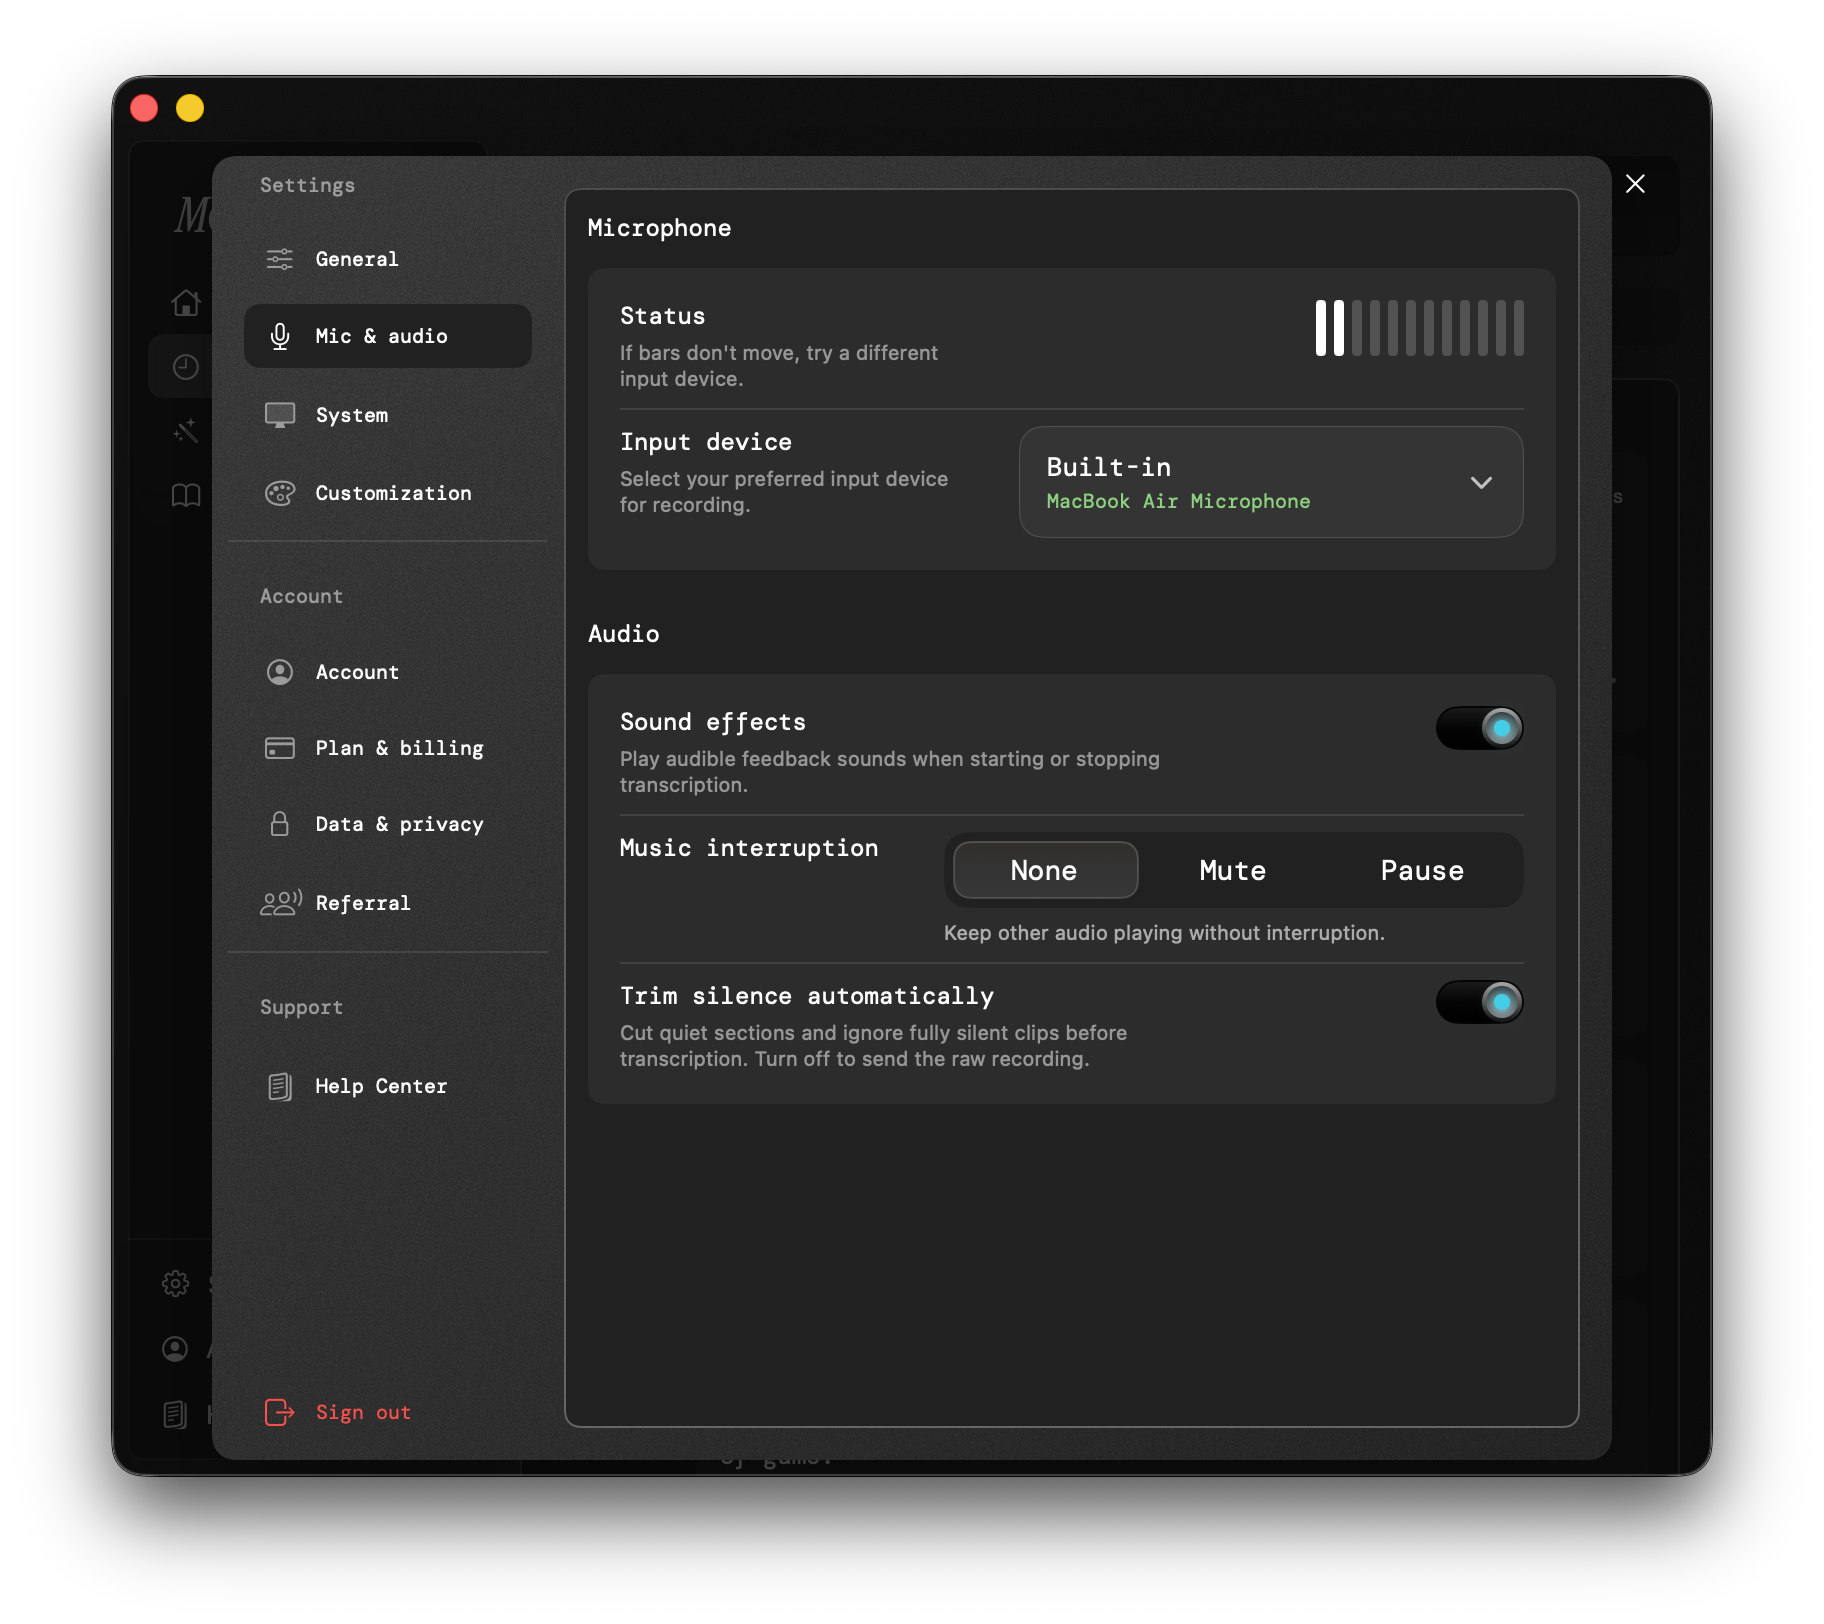This screenshot has width=1824, height=1624.
Task: Close the settings dialog with the X
Action: pos(1635,184)
